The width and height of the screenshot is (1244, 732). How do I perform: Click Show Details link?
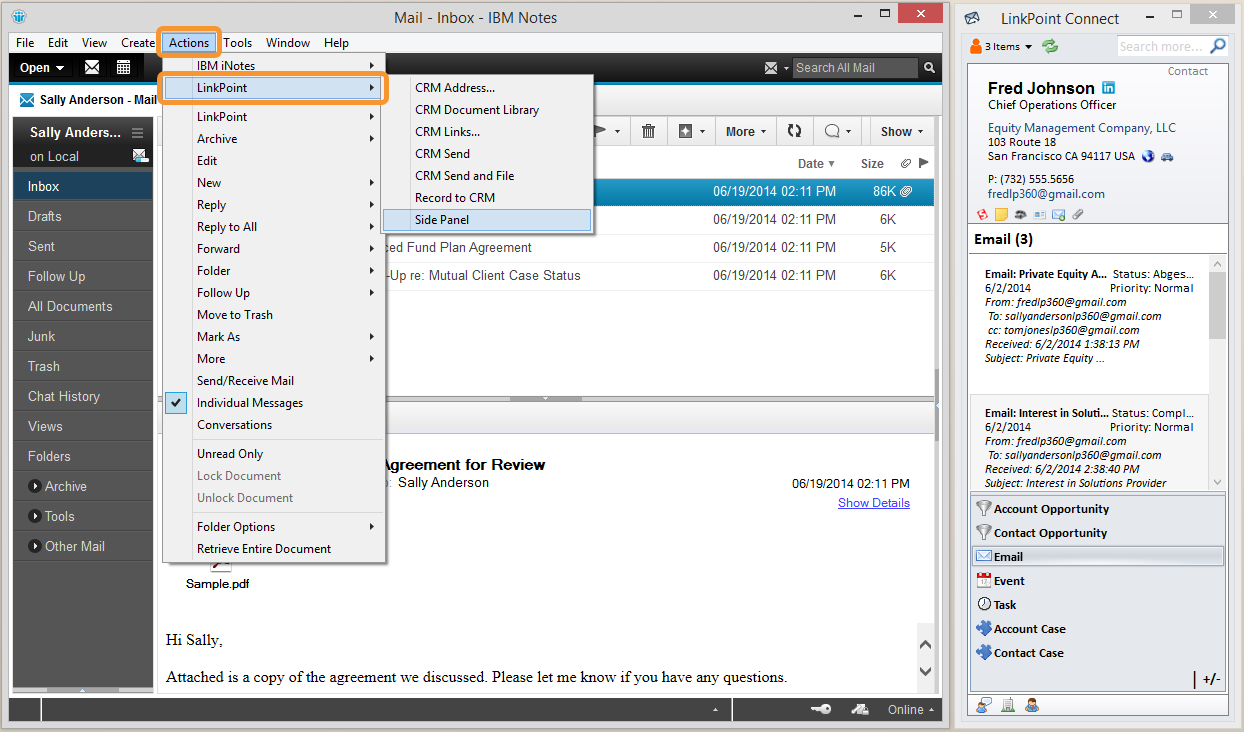pos(874,503)
